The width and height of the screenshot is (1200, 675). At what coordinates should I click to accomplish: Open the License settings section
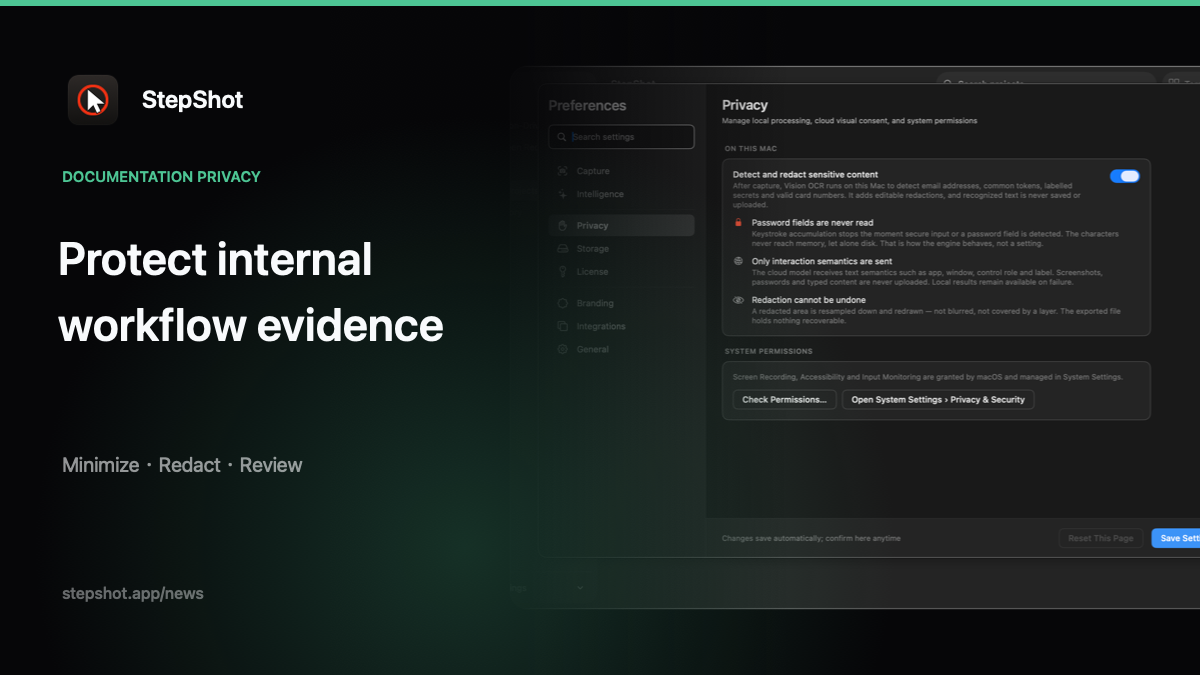click(621, 271)
